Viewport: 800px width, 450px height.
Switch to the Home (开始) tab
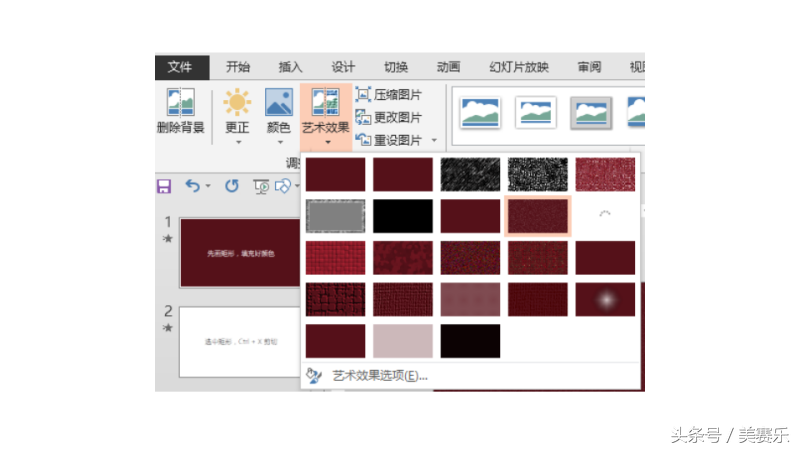point(238,67)
